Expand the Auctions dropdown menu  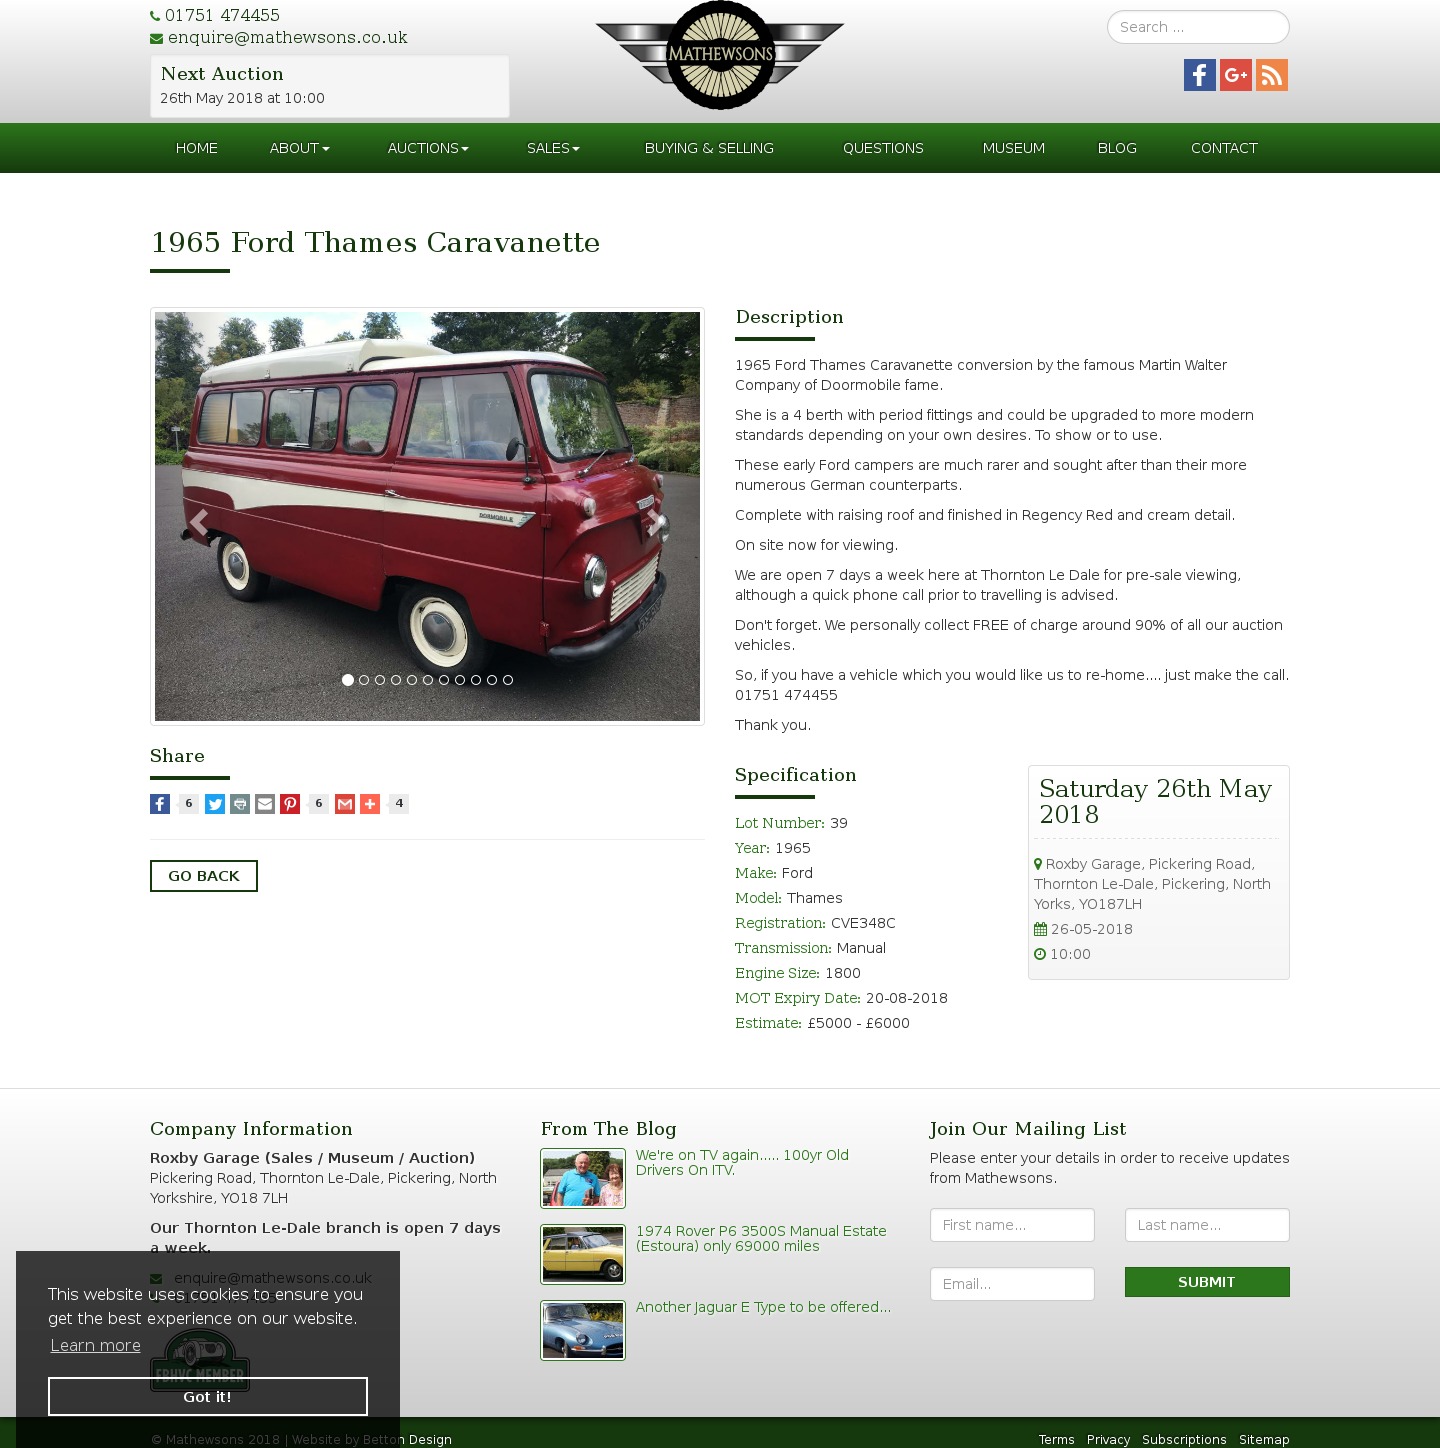click(428, 148)
